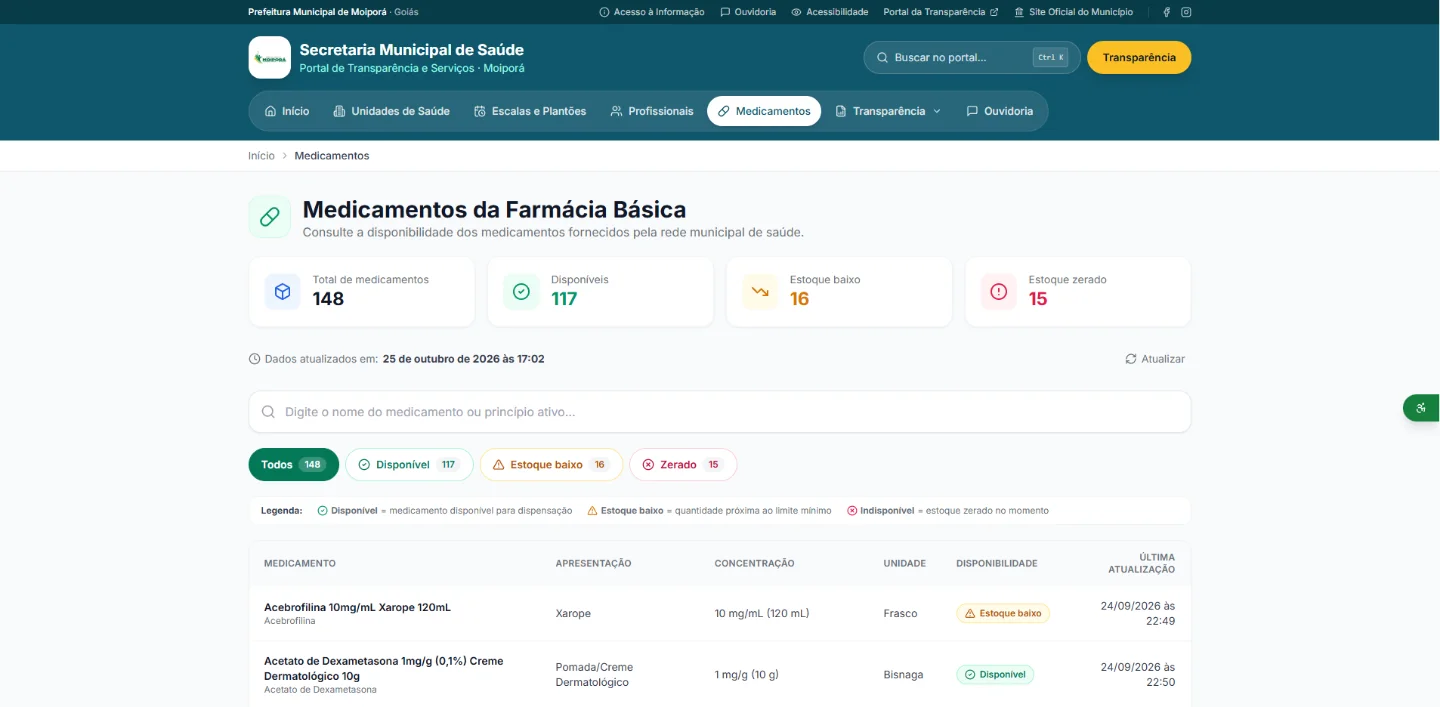1440x707 pixels.
Task: Click the 1 mg/g (10 g) concentration cell
Action: 747,674
